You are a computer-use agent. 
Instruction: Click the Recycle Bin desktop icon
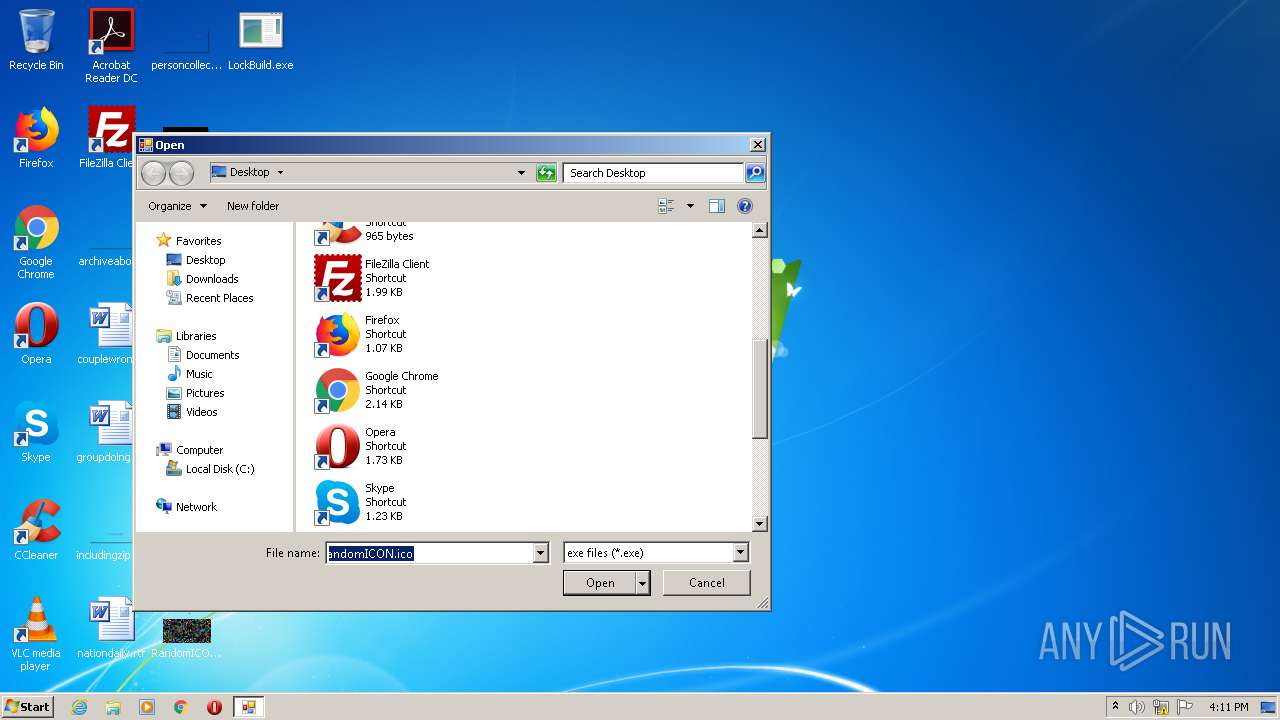coord(36,40)
